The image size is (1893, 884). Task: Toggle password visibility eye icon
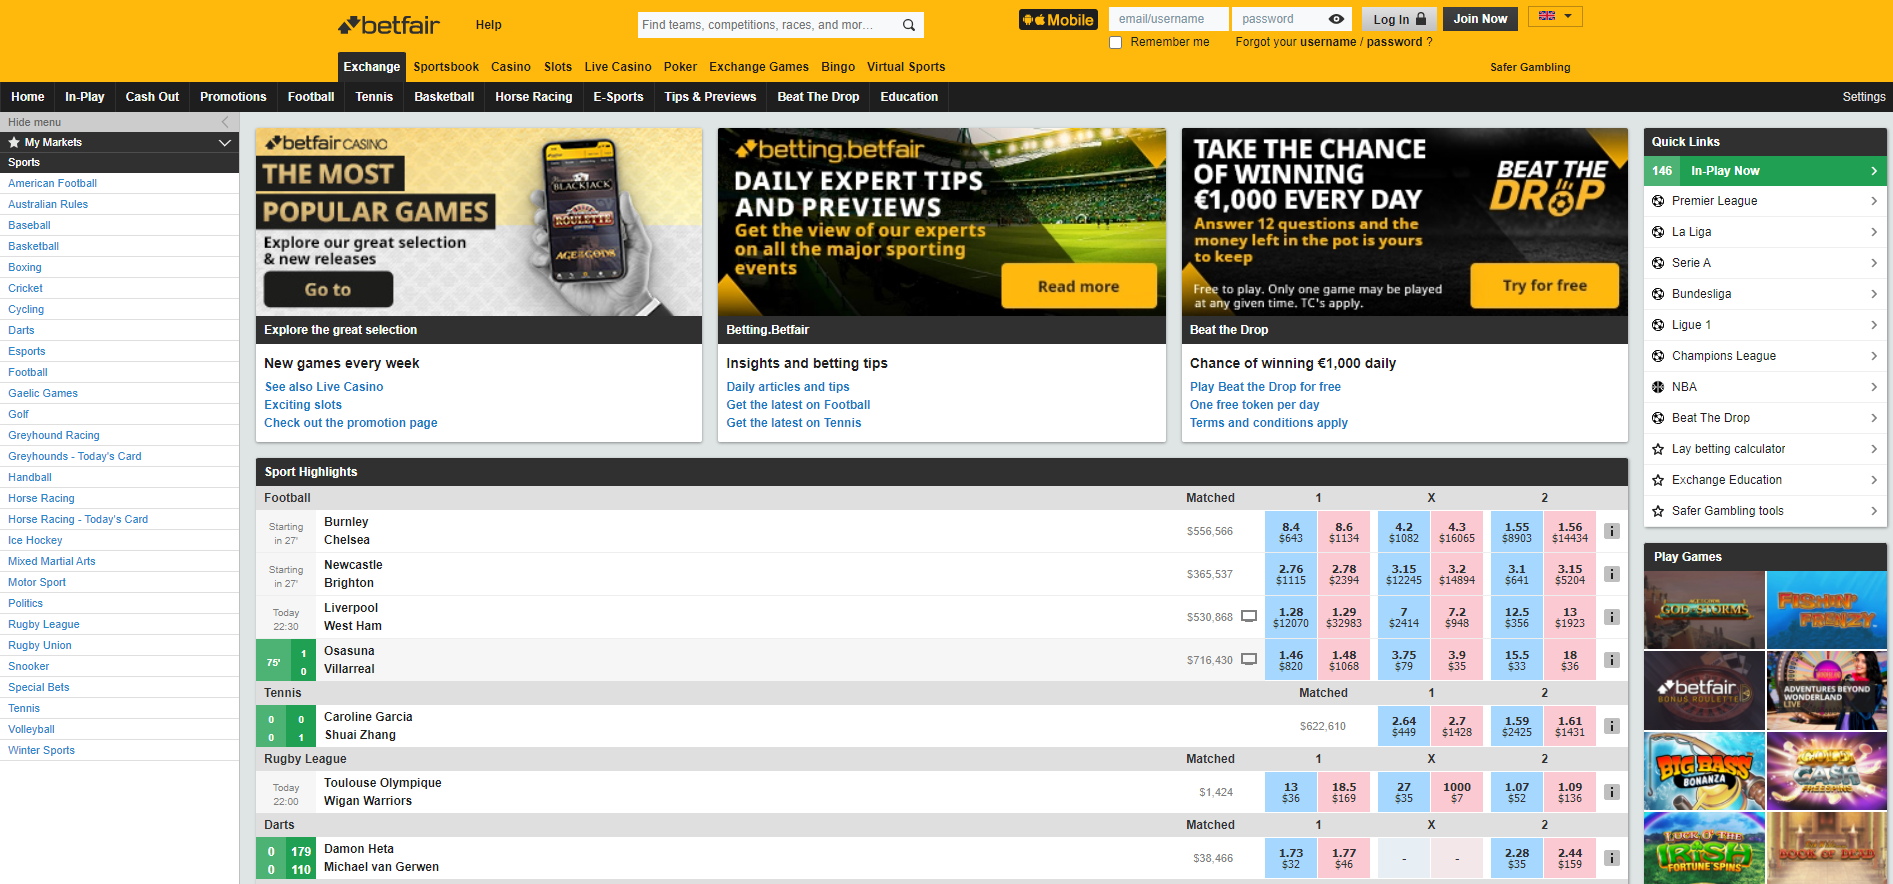(1336, 19)
